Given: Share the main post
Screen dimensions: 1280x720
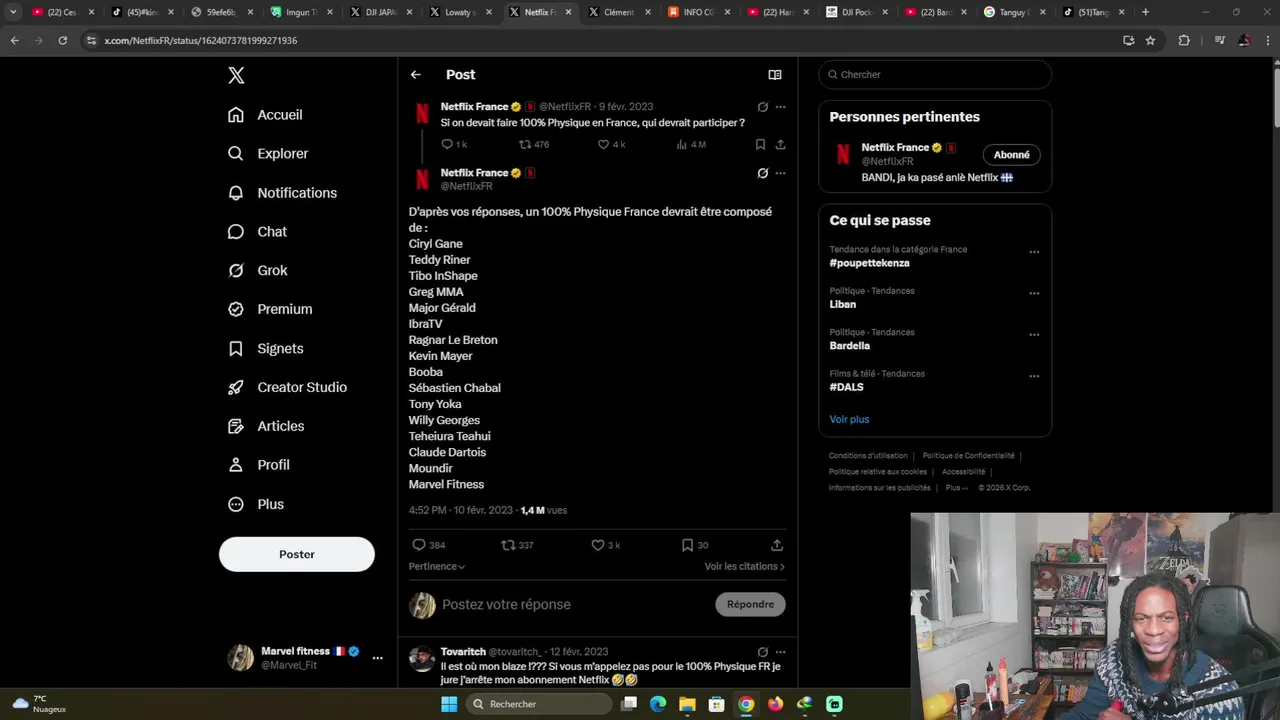Looking at the screenshot, I should [x=777, y=545].
